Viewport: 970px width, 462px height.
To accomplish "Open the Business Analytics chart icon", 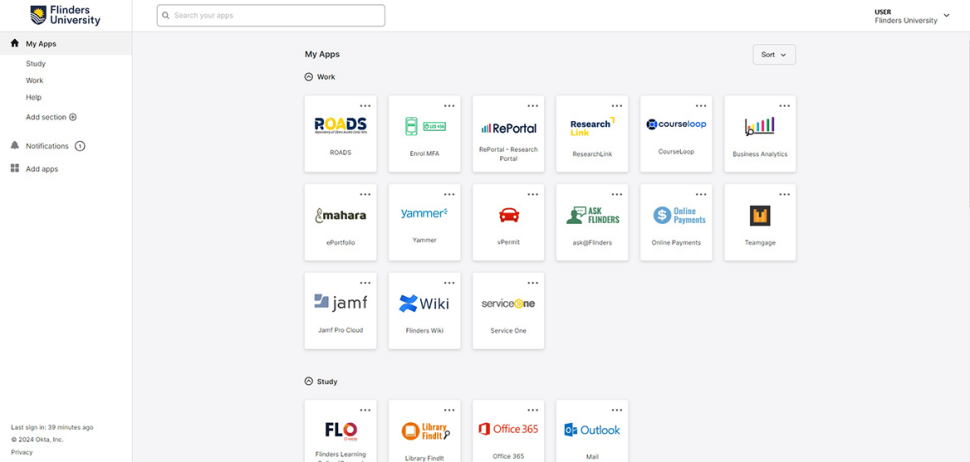I will pos(760,126).
